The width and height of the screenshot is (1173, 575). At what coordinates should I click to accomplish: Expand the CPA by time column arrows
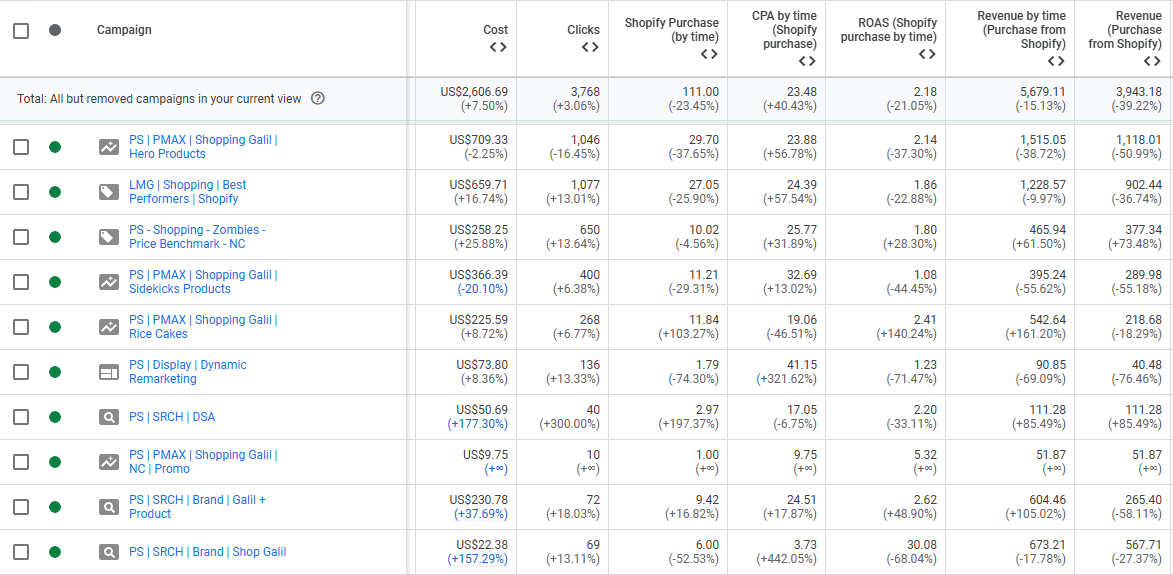point(807,61)
